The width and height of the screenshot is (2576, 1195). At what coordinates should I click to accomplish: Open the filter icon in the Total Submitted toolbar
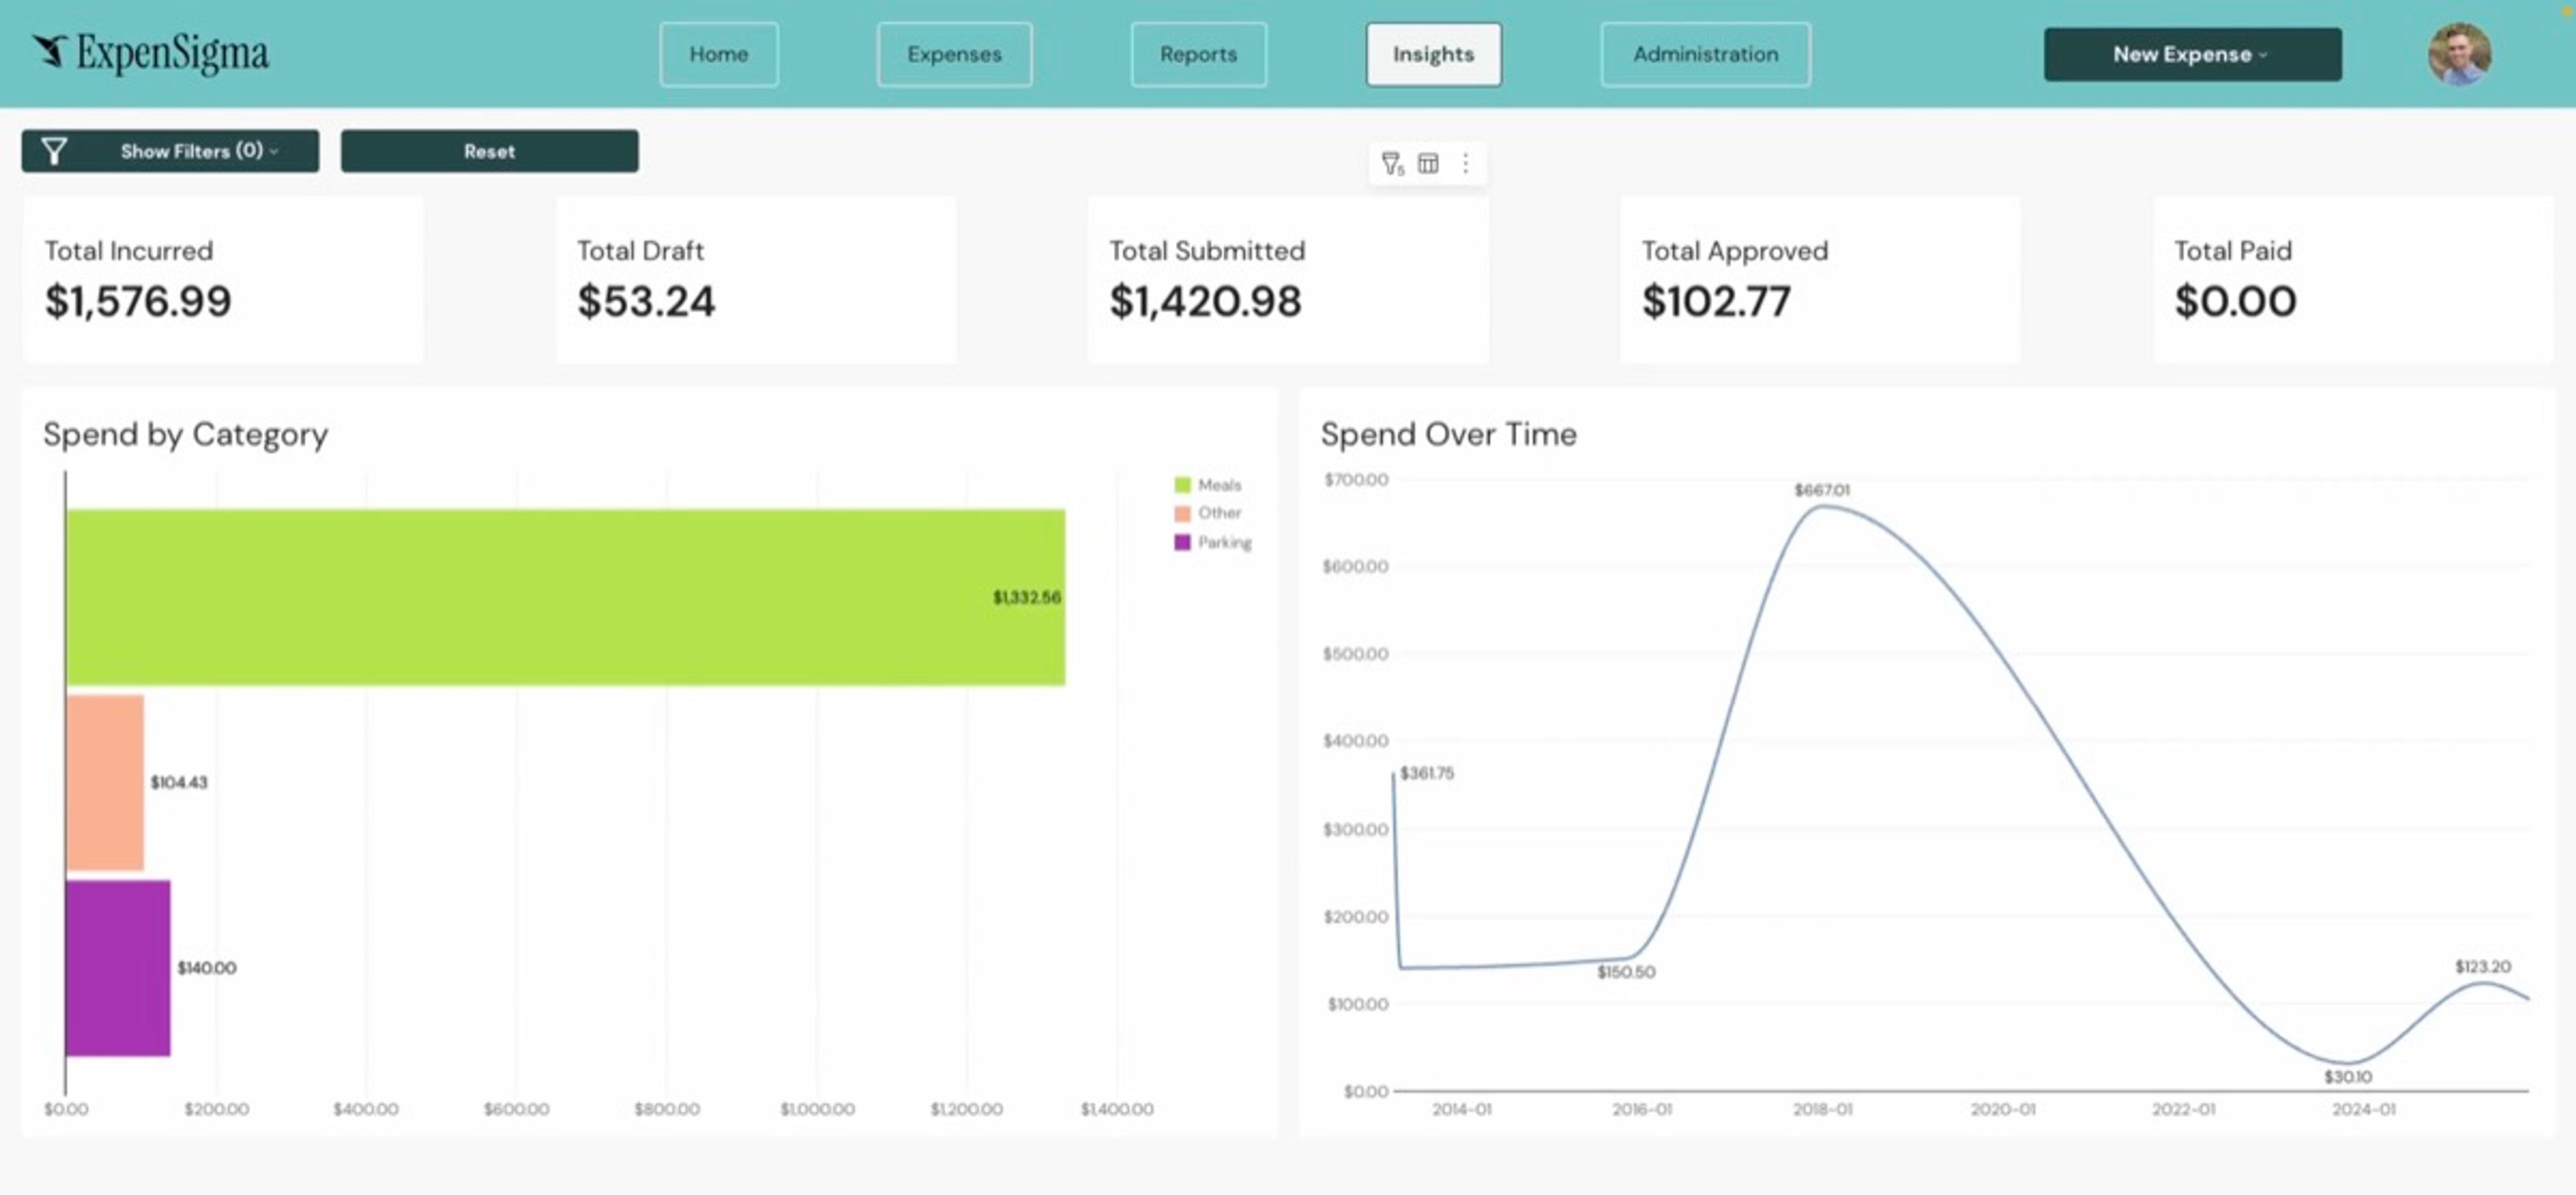tap(1392, 164)
